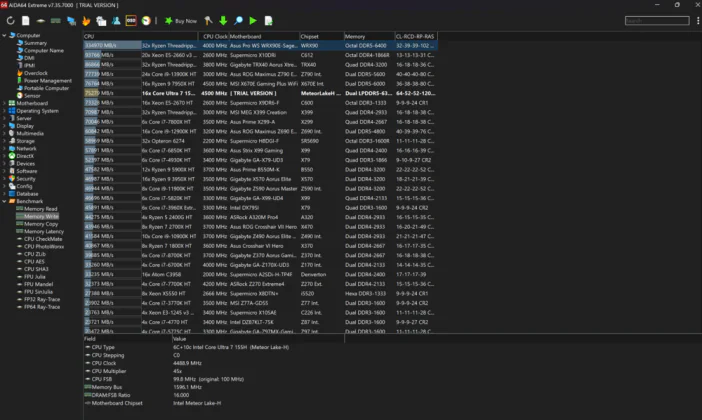Collapse the Computer tree node
Image resolution: width=702 pixels, height=420 pixels.
tap(4, 35)
